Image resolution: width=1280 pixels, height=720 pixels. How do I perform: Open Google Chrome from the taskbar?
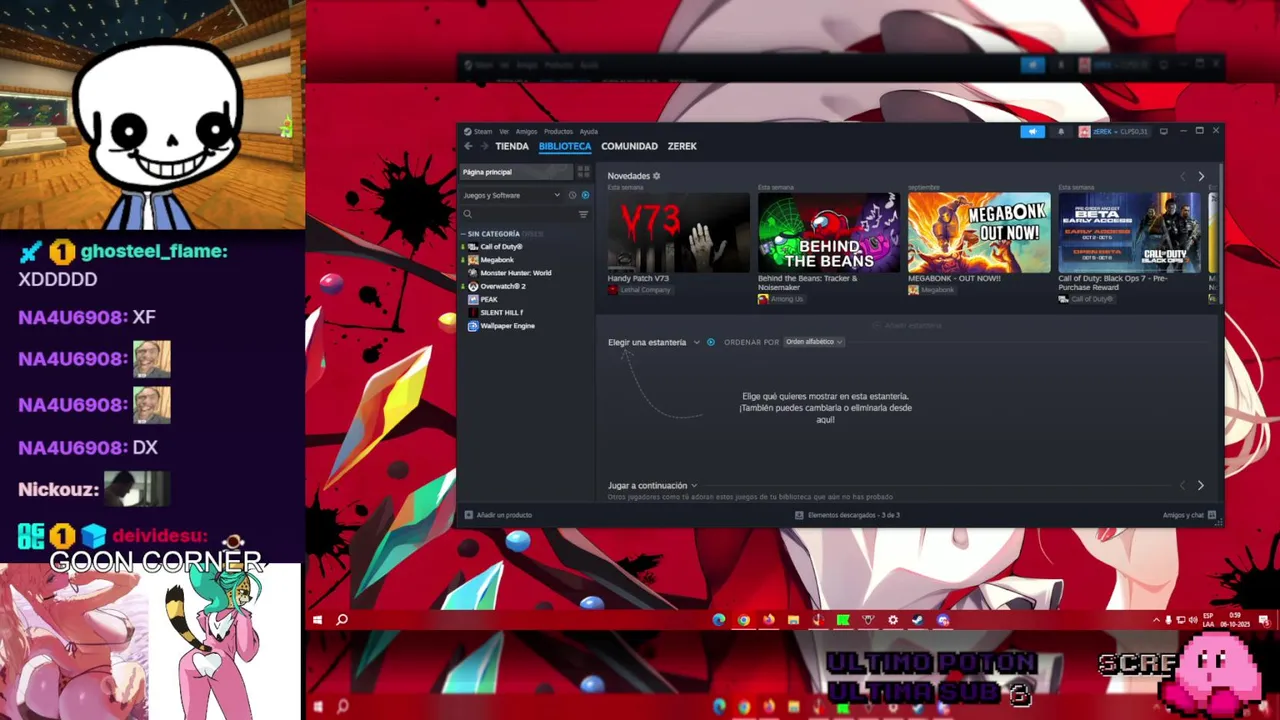(x=744, y=620)
